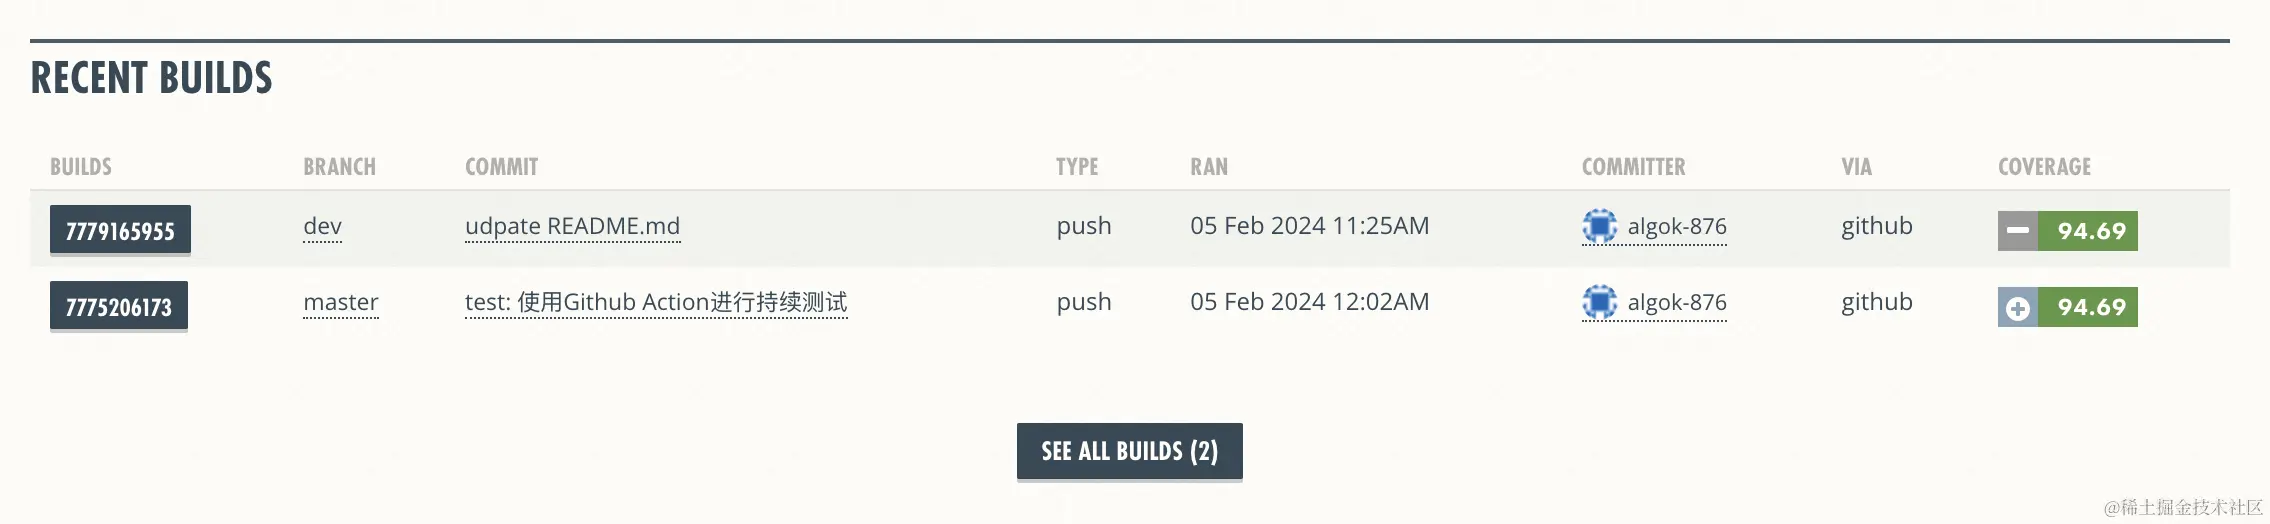Click the minus icon on dev coverage badge

(2017, 231)
